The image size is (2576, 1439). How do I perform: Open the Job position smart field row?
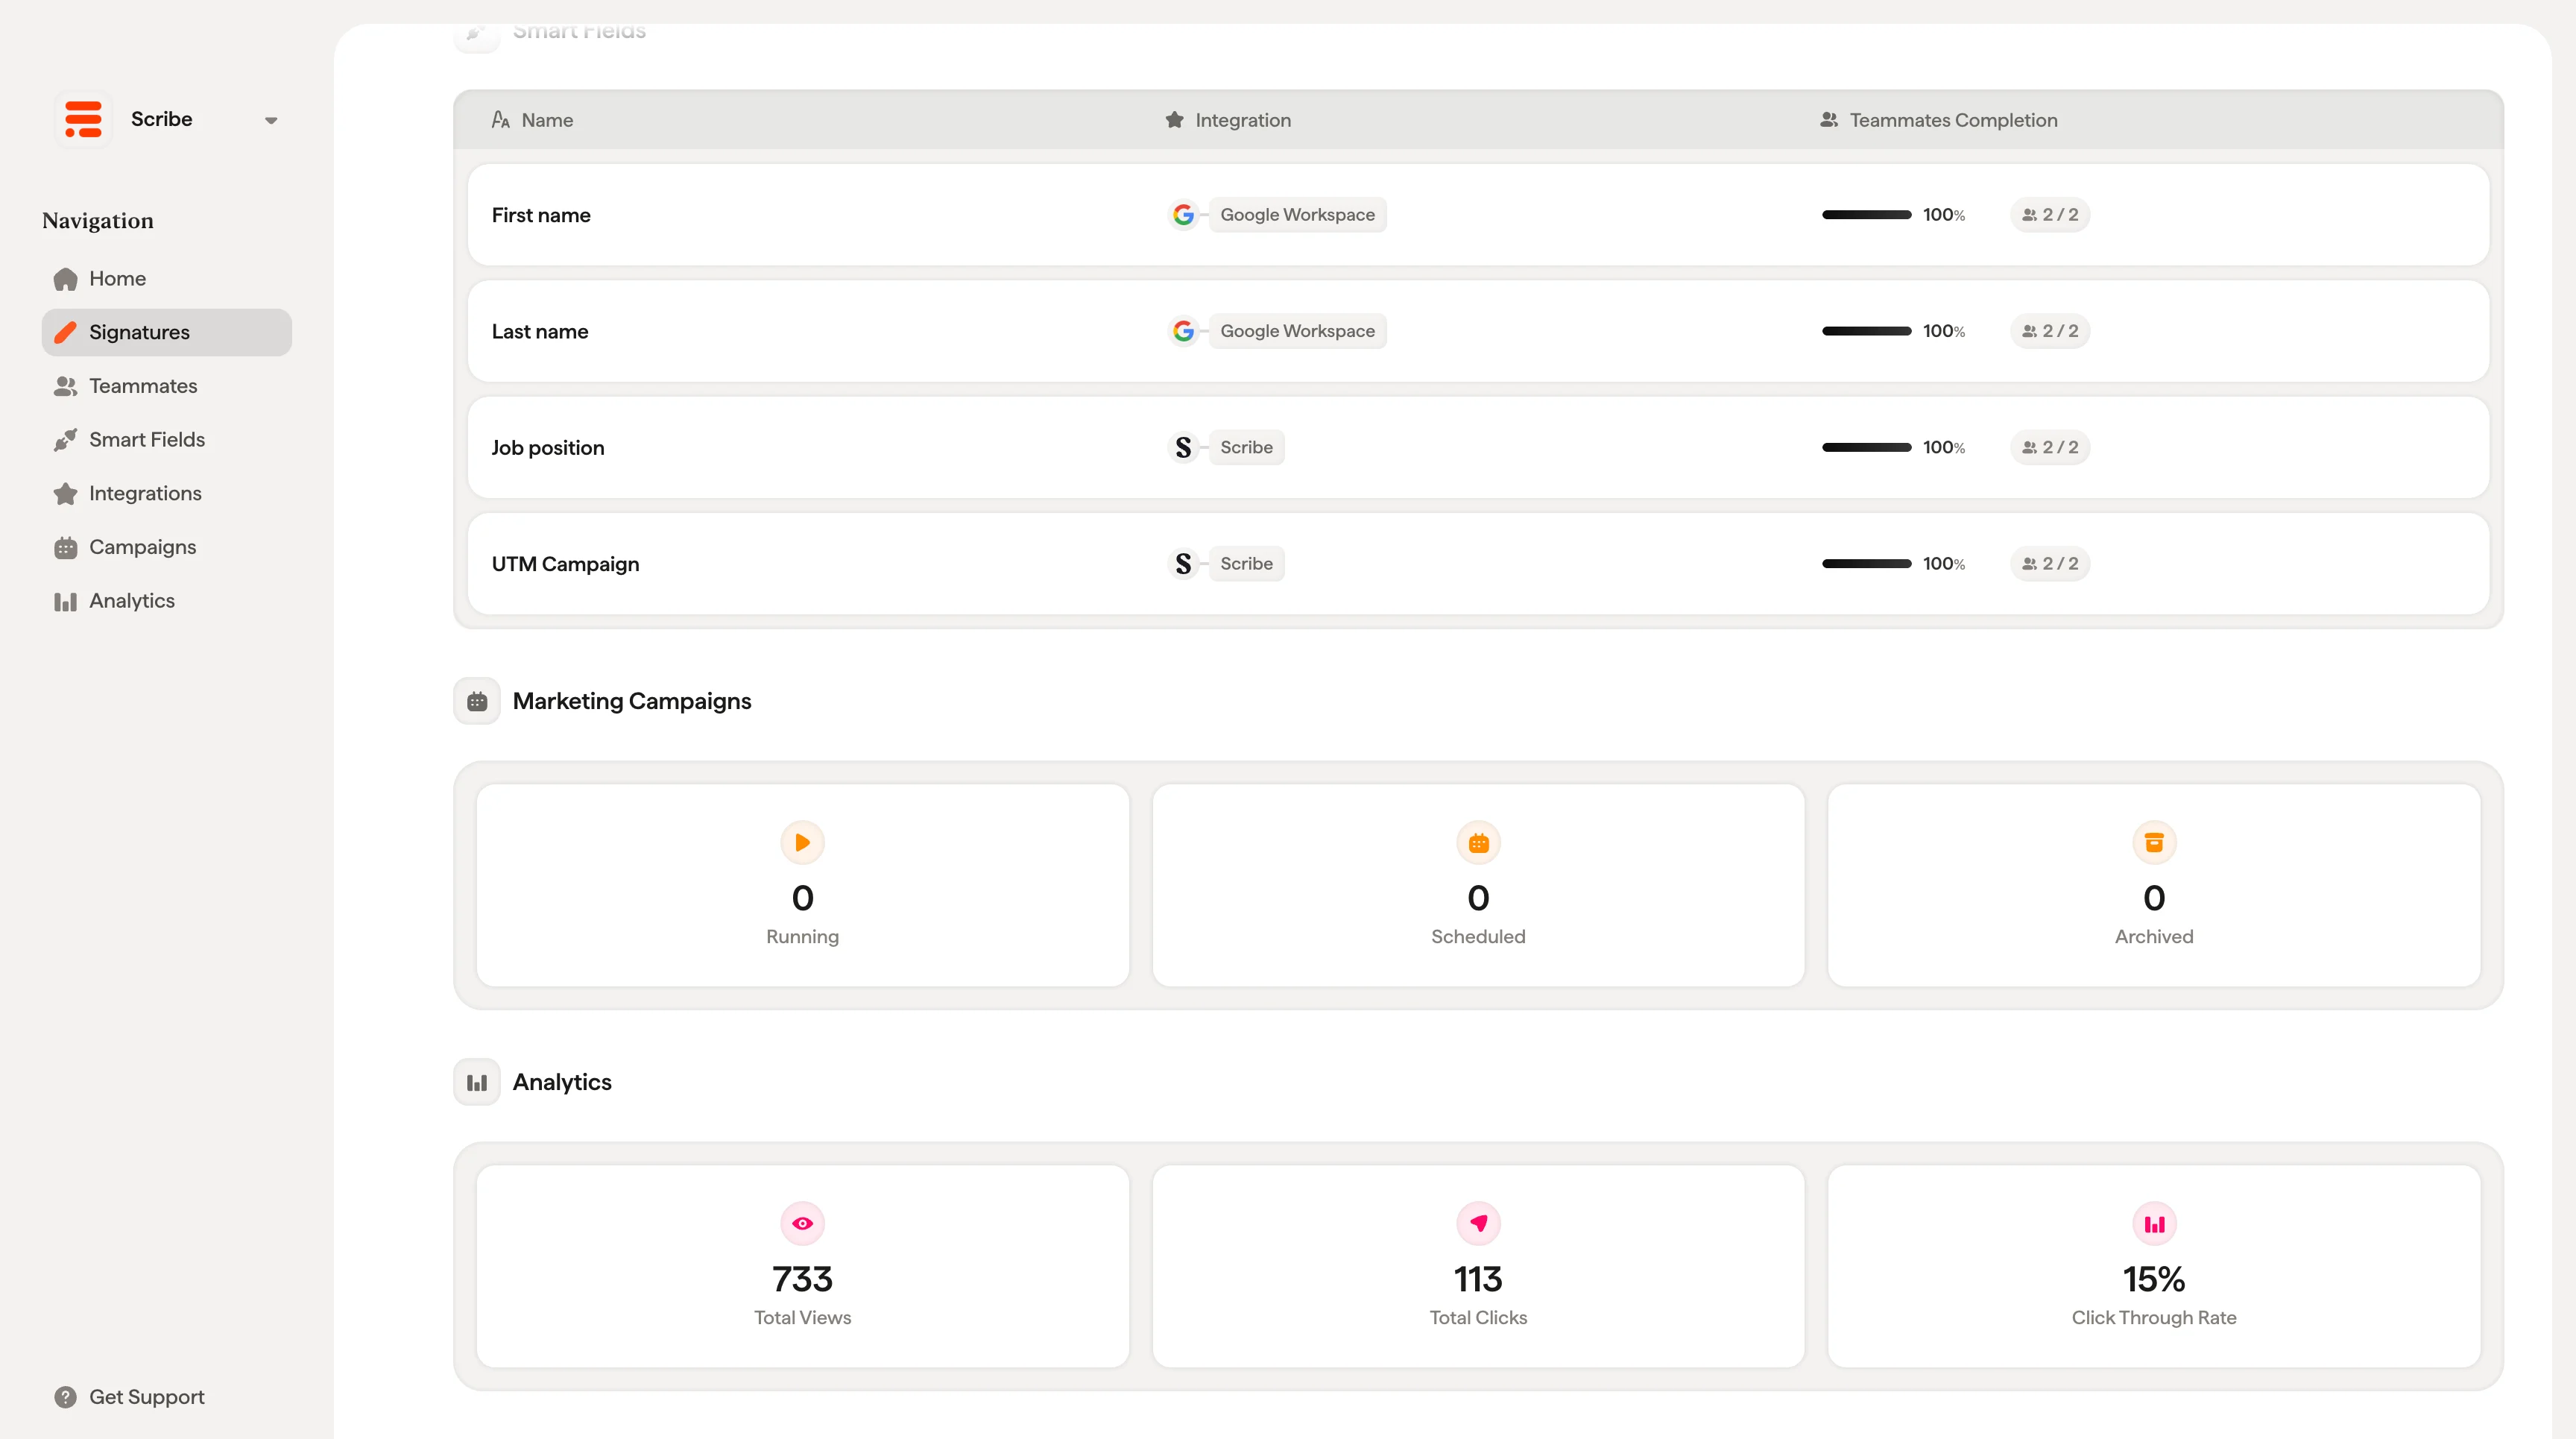pyautogui.click(x=1478, y=447)
